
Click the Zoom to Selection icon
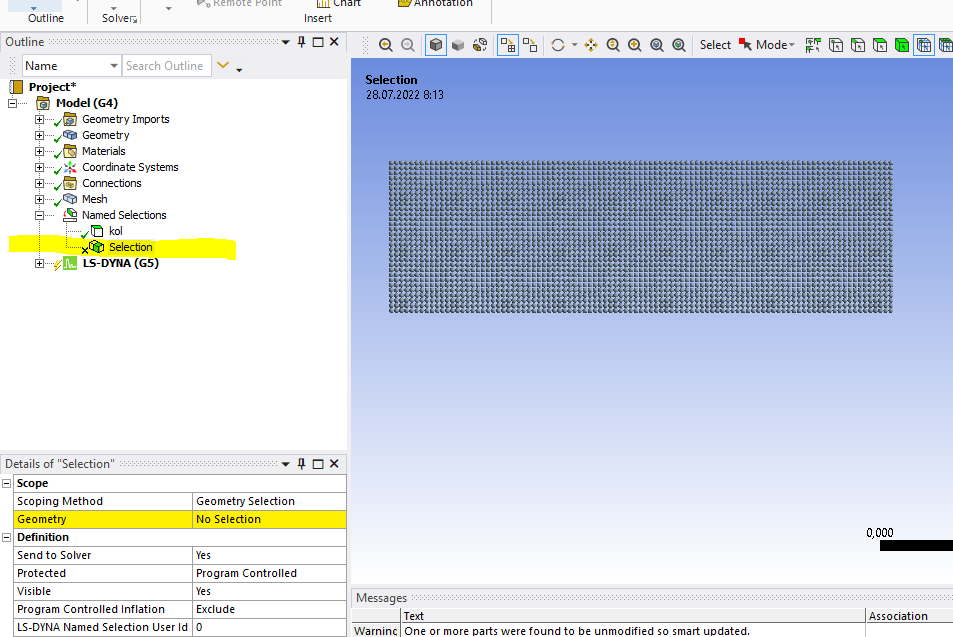click(679, 45)
